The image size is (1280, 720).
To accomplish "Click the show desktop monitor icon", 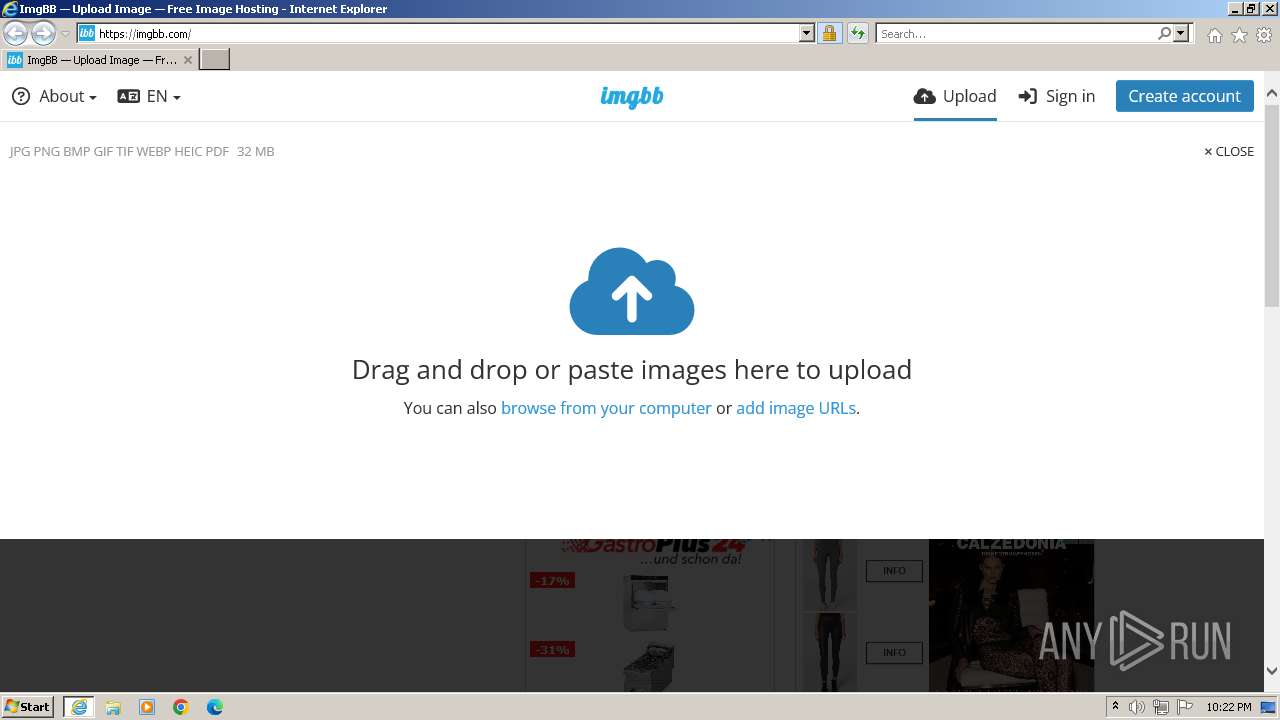I will [x=1269, y=707].
